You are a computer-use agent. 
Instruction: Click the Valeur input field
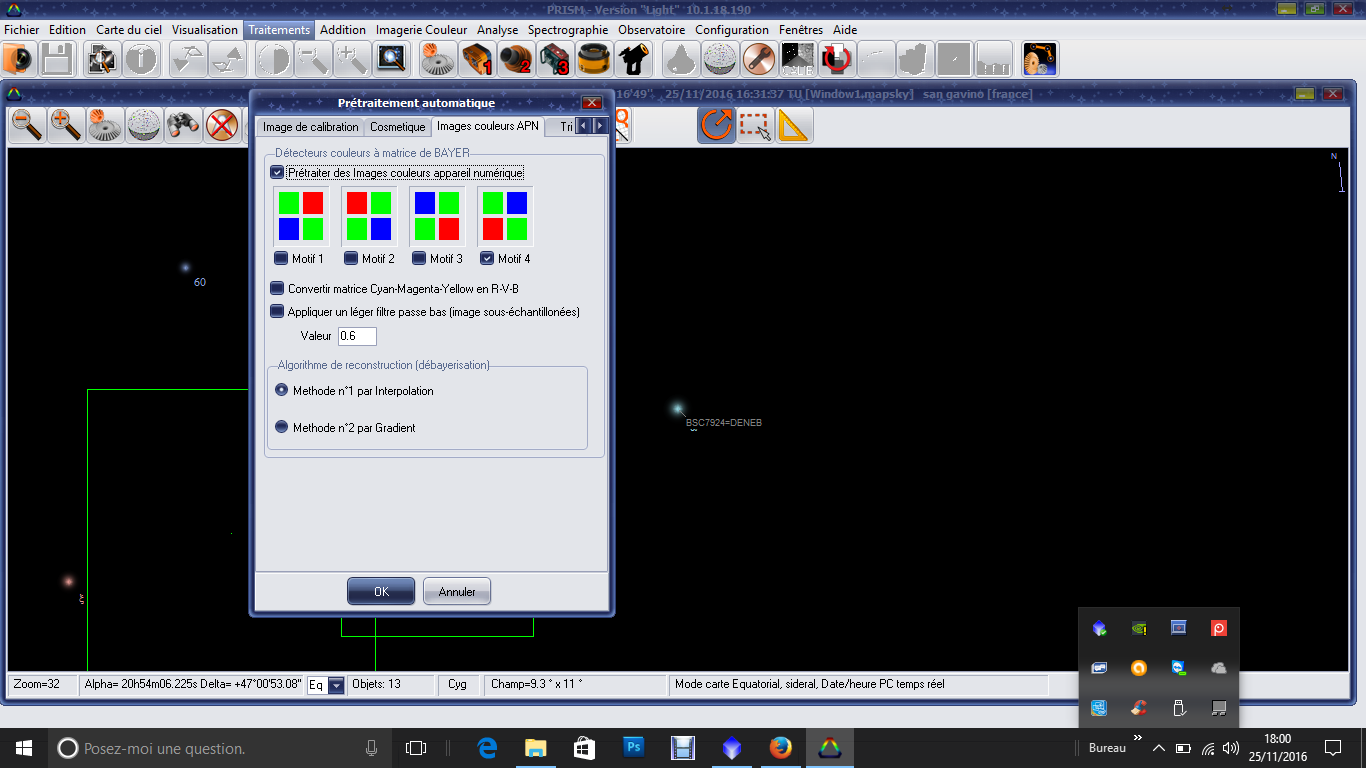[357, 336]
